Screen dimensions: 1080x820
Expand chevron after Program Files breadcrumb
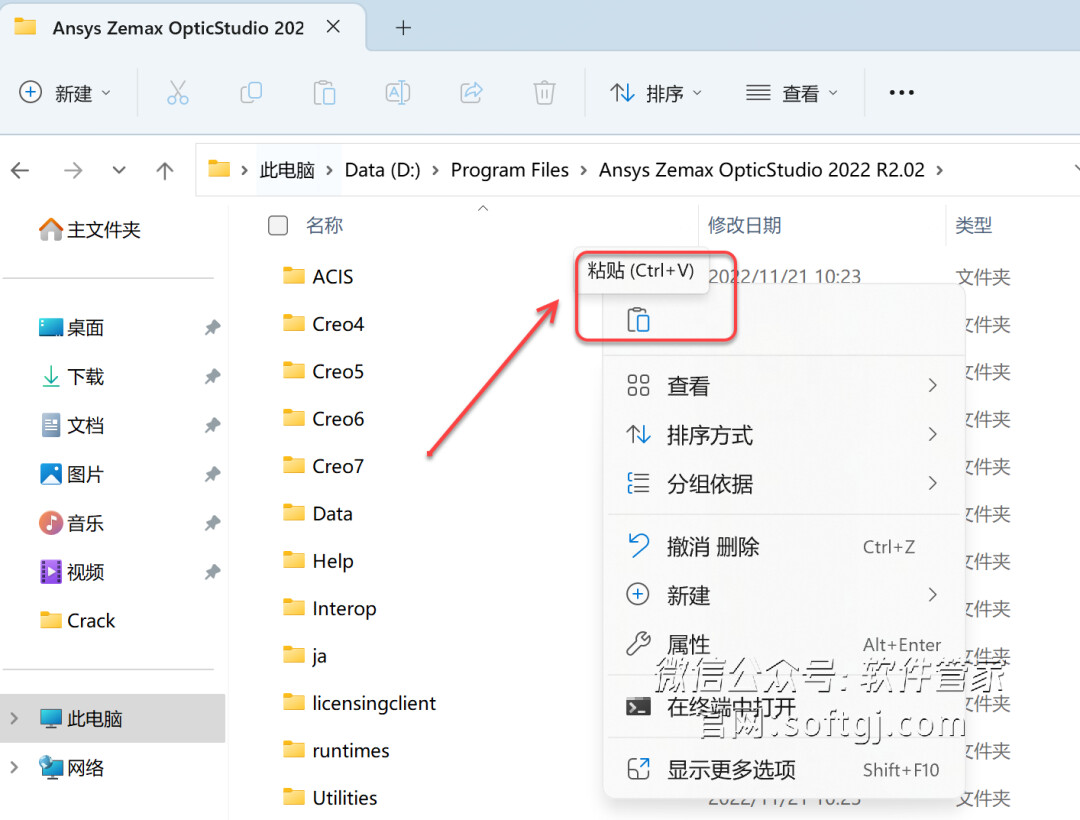583,170
